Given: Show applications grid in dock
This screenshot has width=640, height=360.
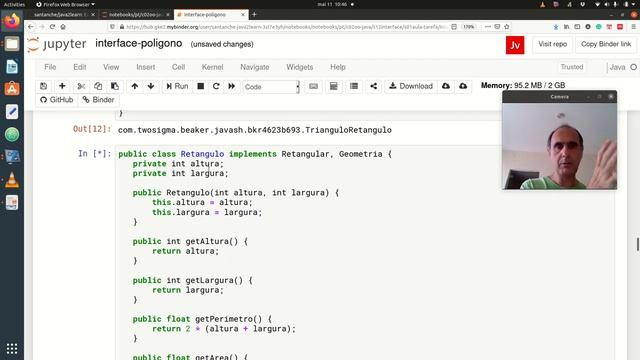Looking at the screenshot, I should click(12, 349).
